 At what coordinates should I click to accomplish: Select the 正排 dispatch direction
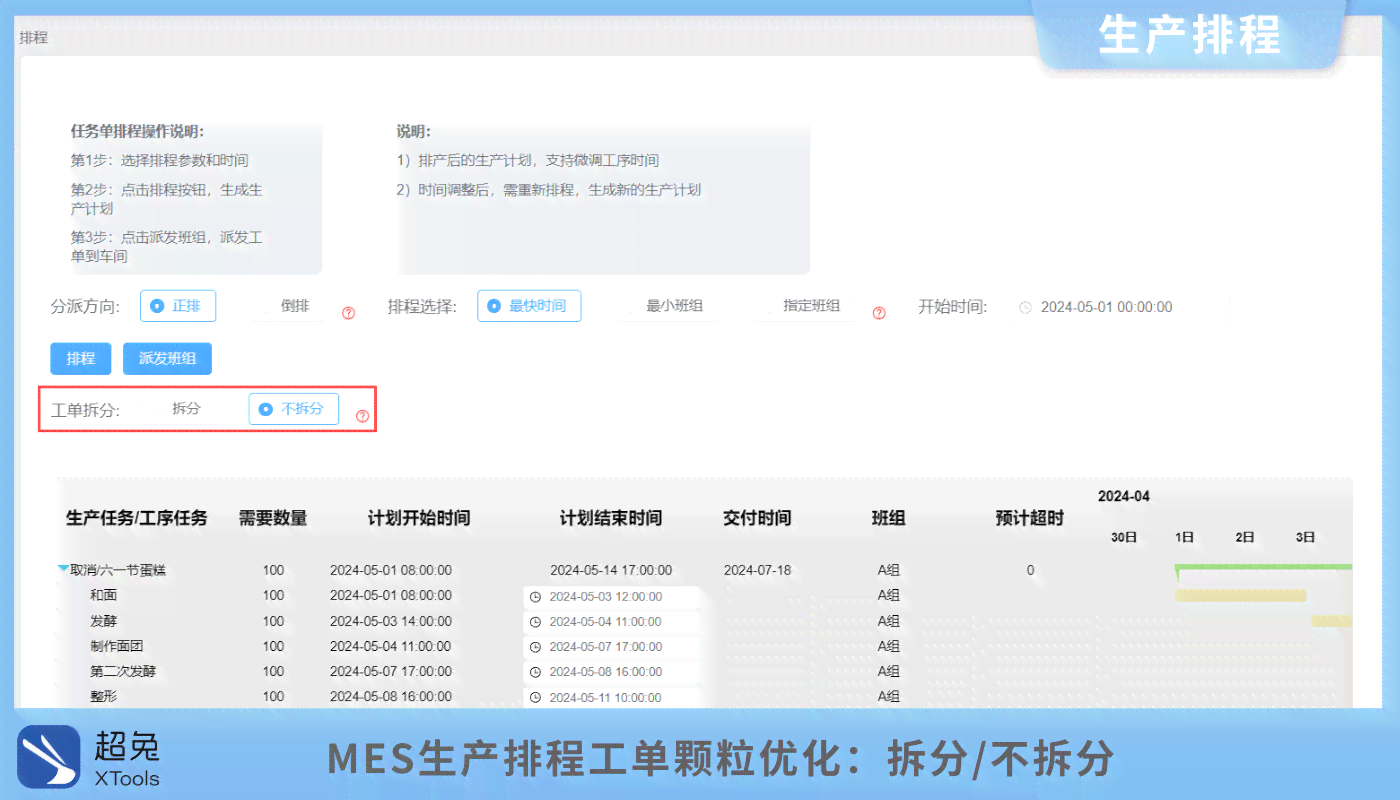(178, 306)
